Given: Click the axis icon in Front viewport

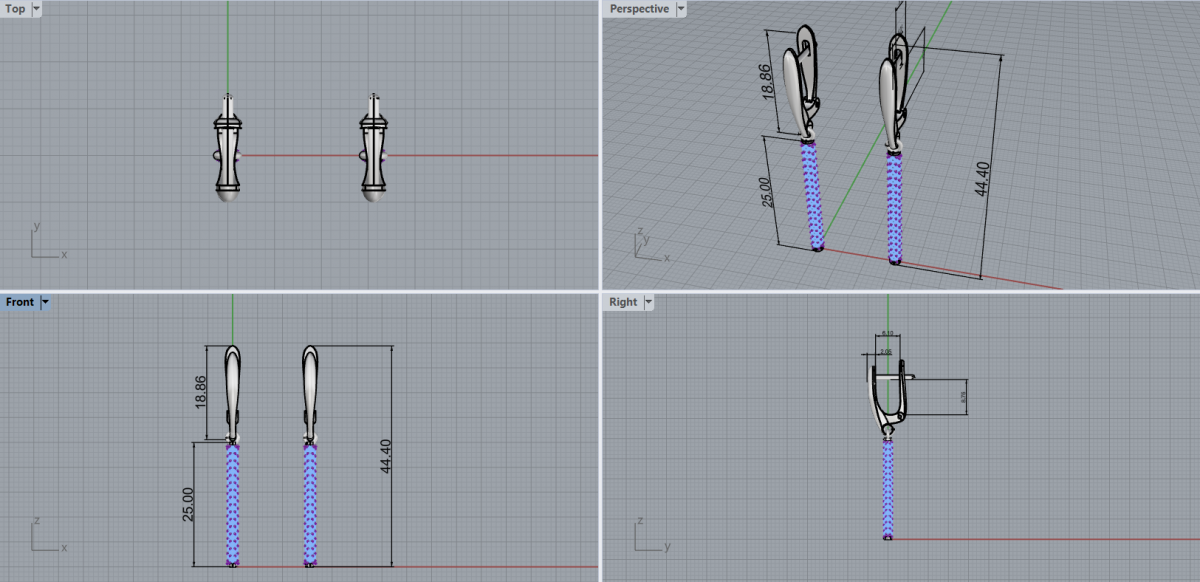Looking at the screenshot, I should (x=44, y=536).
